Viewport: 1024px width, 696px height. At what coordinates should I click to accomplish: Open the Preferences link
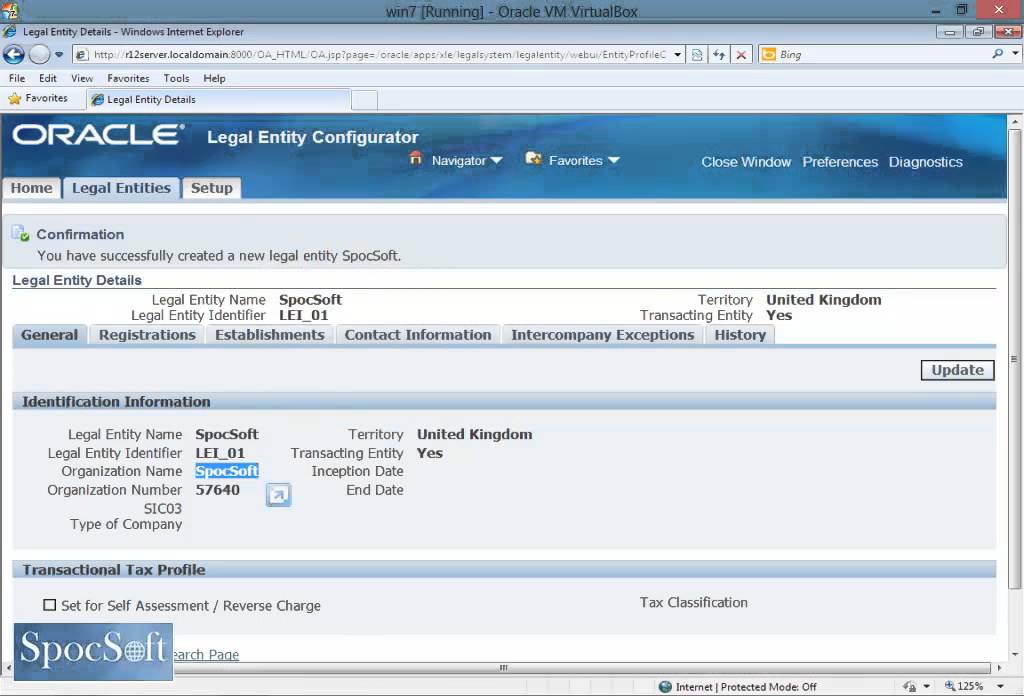pyautogui.click(x=840, y=162)
